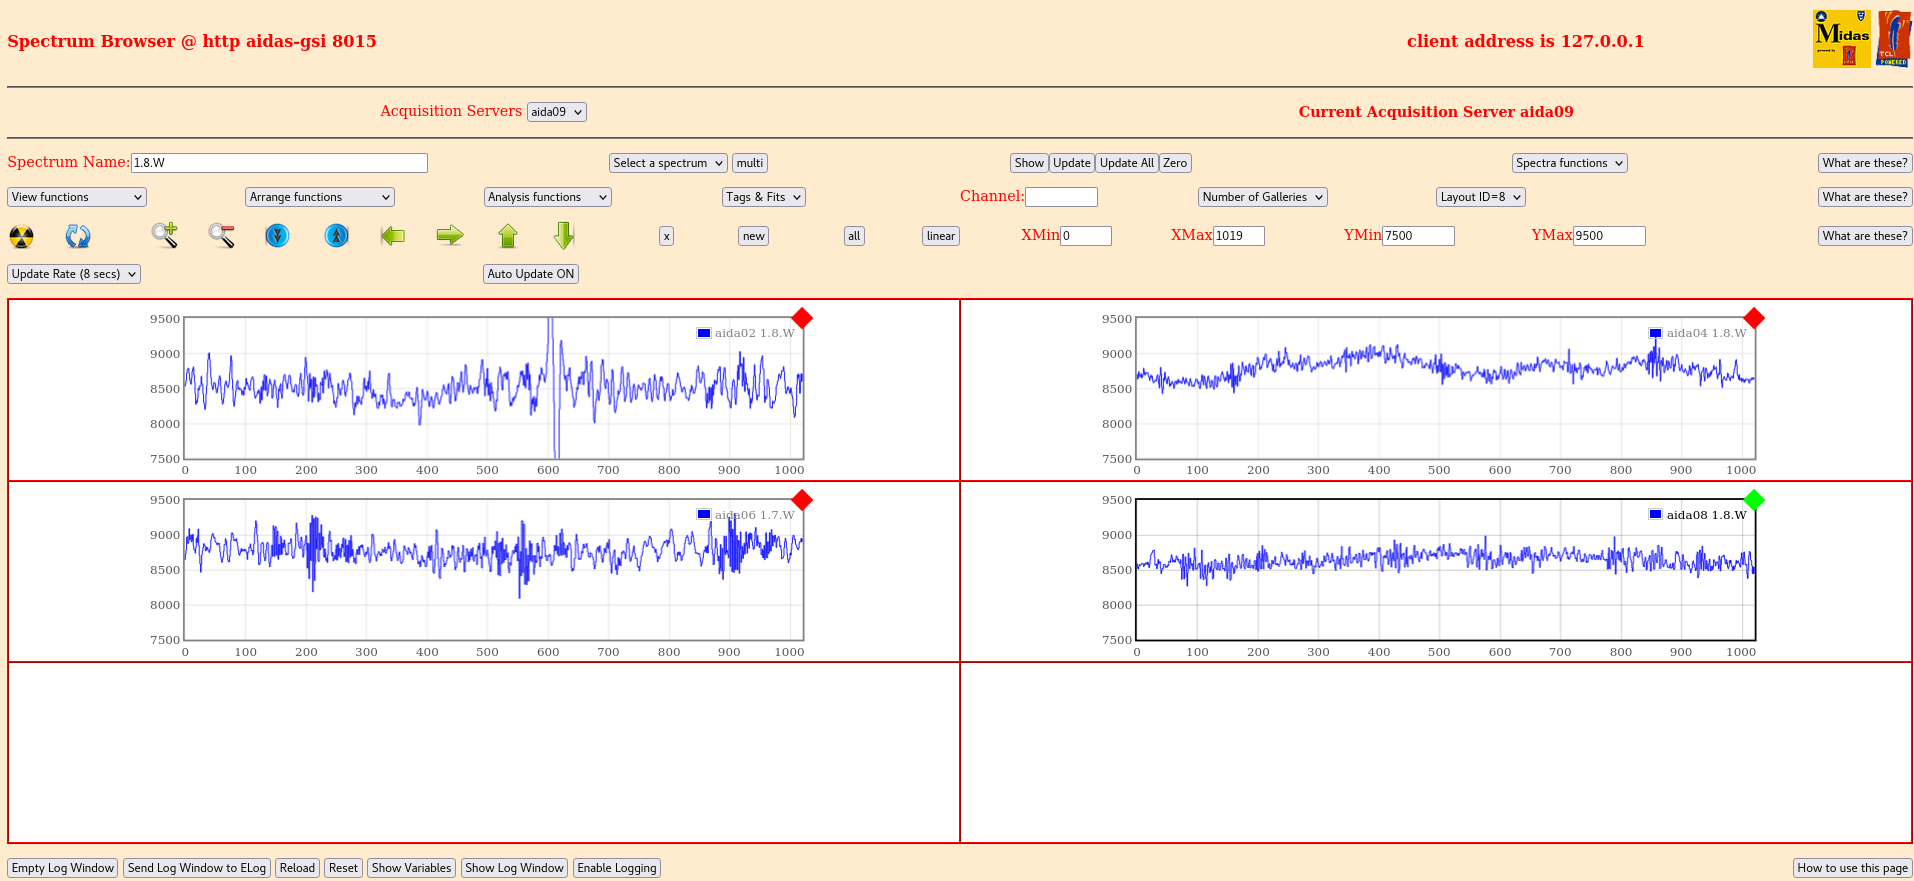Toggle Auto Update ON button

click(531, 274)
